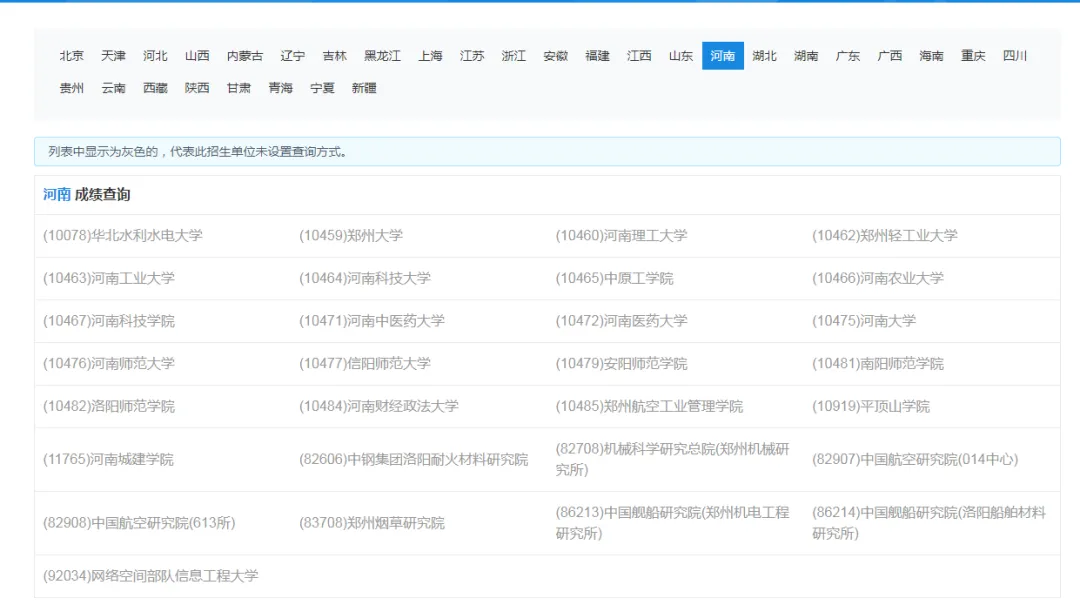Select (86214)中国舰船研究院 洛阳船舶材料研究所
This screenshot has height=605, width=1080.
(928, 523)
